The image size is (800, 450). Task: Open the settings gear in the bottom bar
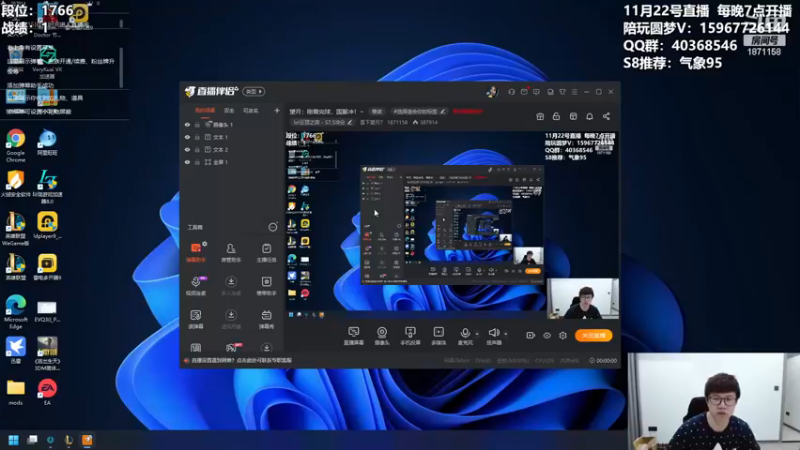coord(563,336)
